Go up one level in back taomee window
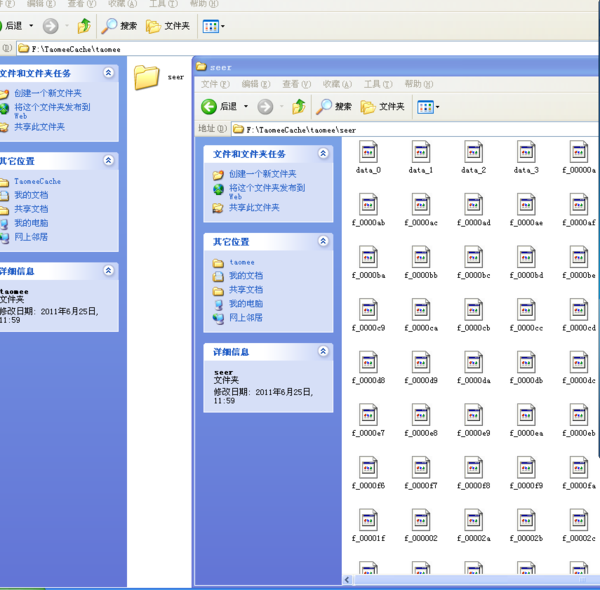Image resolution: width=600 pixels, height=590 pixels. [x=84, y=26]
